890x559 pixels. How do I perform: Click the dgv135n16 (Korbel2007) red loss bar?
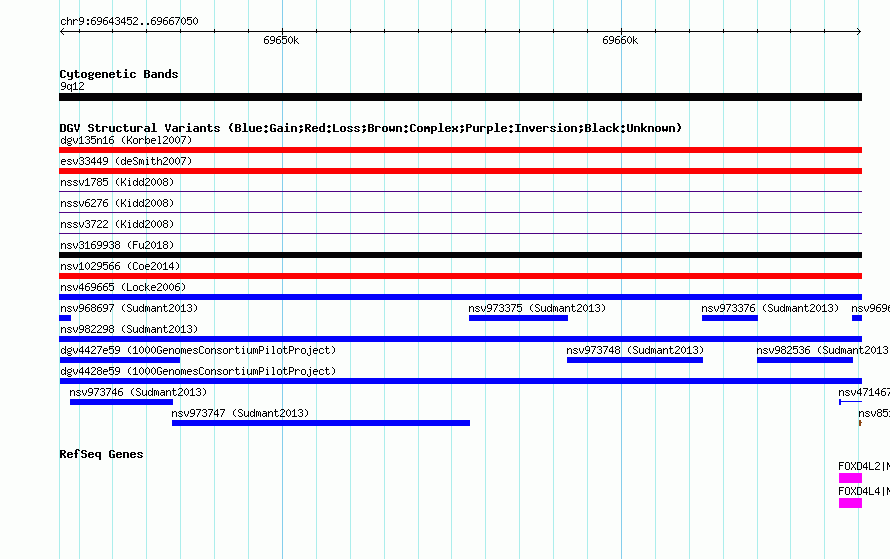(x=460, y=150)
